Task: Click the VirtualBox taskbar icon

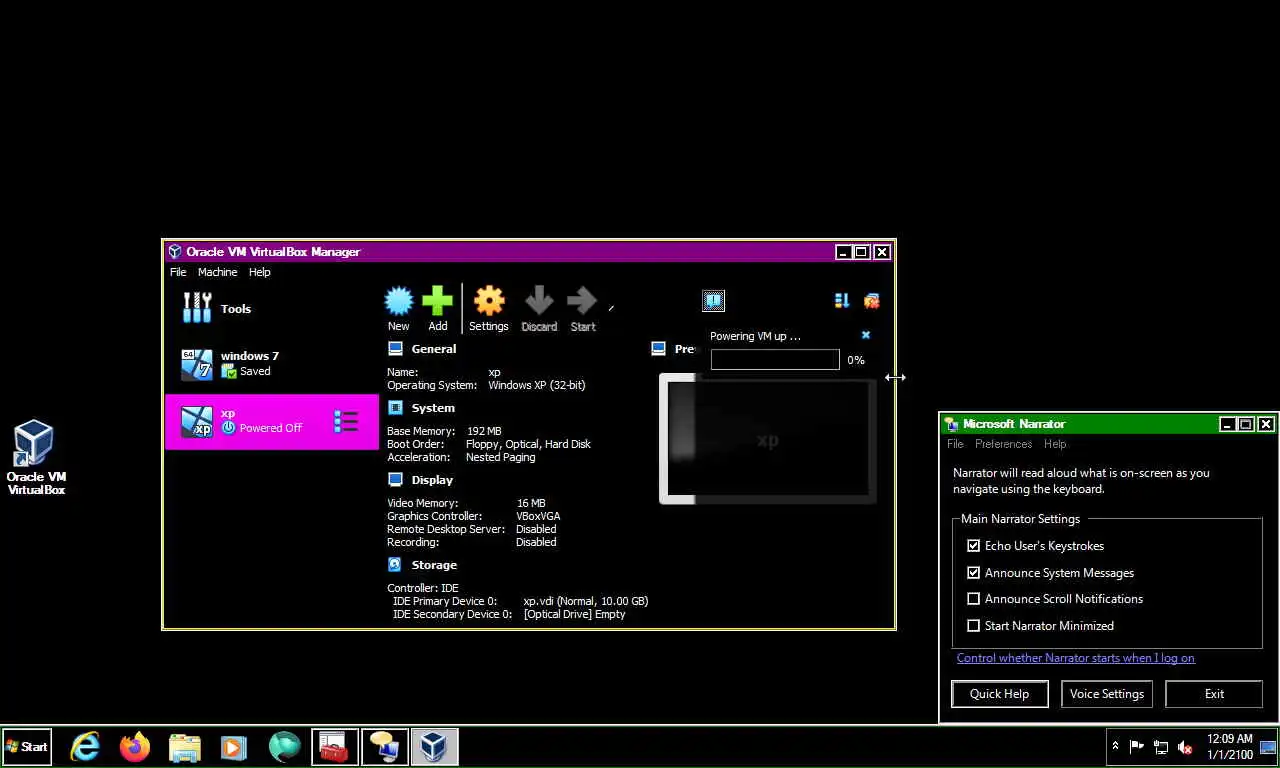Action: pos(434,747)
